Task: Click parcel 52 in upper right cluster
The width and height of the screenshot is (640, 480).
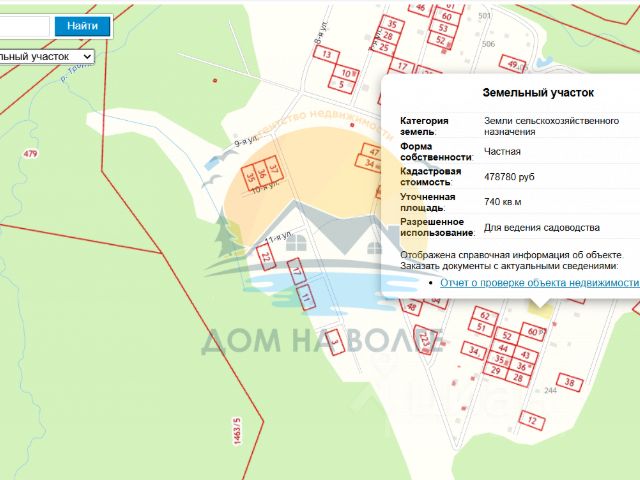Action: pos(441,40)
